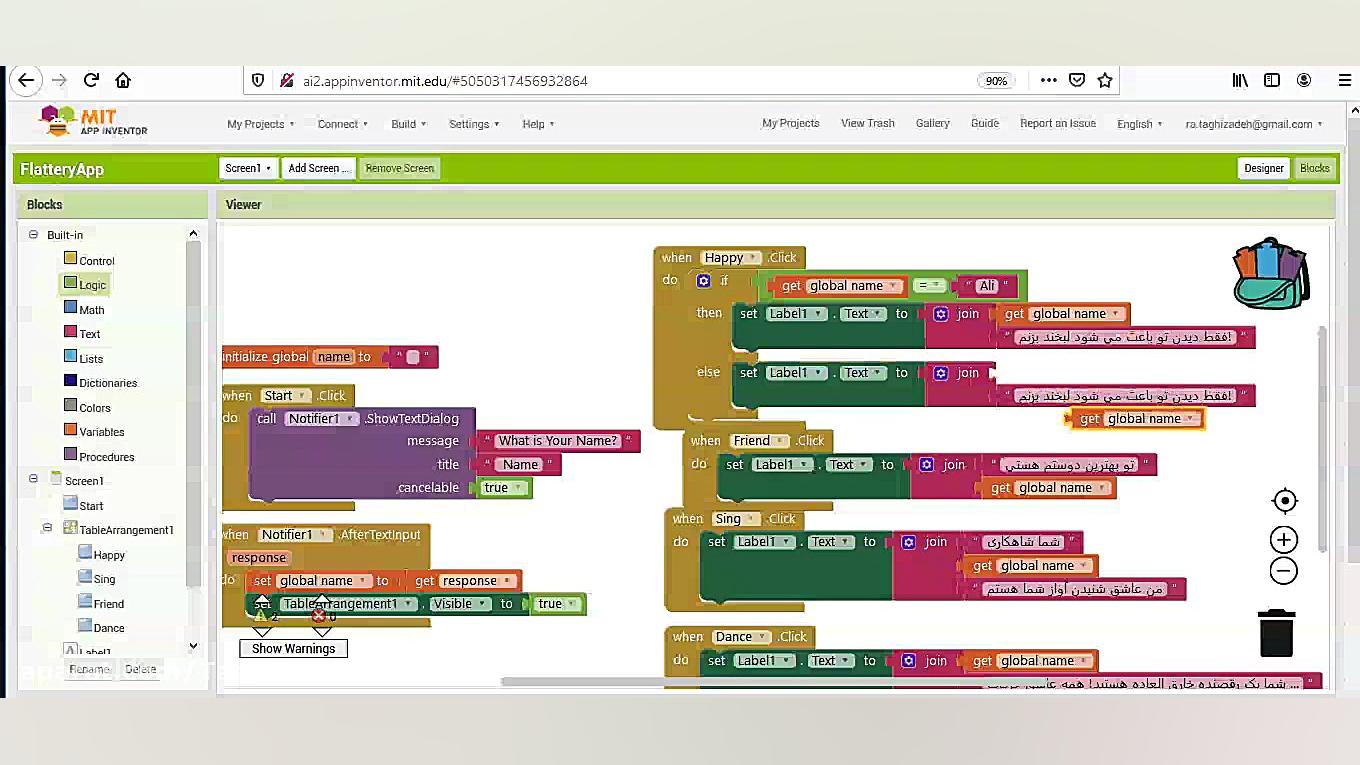This screenshot has width=1360, height=765.
Task: Click the vertical scrollbar of the viewer
Action: click(1321, 440)
